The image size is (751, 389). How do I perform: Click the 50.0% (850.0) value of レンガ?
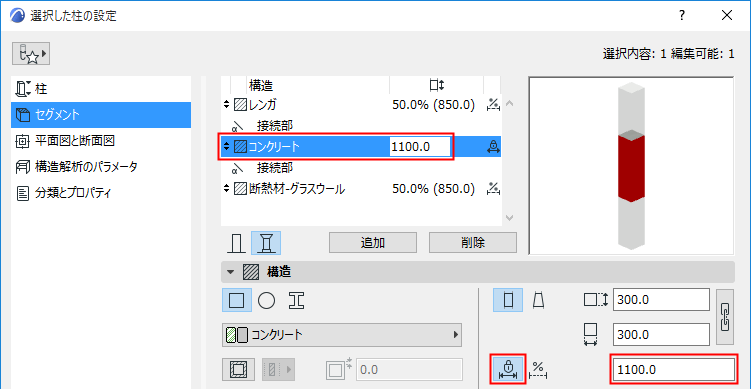click(x=433, y=104)
